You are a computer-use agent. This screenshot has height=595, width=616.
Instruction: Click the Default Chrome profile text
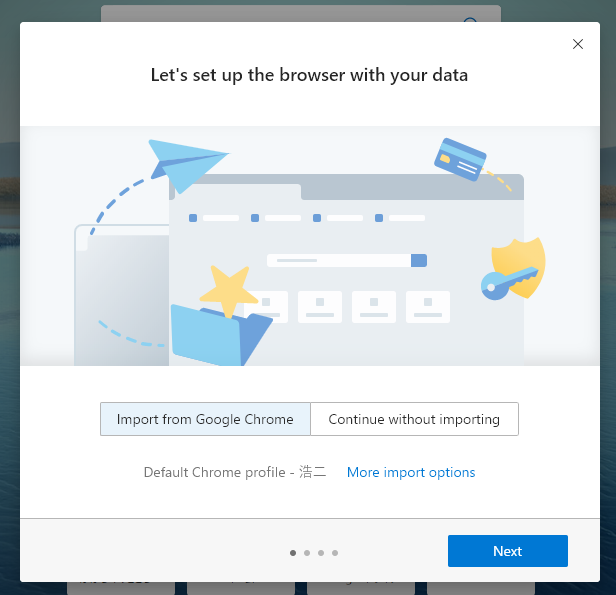pos(235,472)
